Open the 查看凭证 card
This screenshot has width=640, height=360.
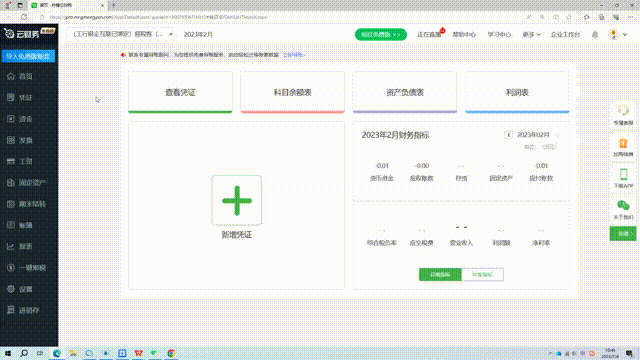tap(180, 93)
